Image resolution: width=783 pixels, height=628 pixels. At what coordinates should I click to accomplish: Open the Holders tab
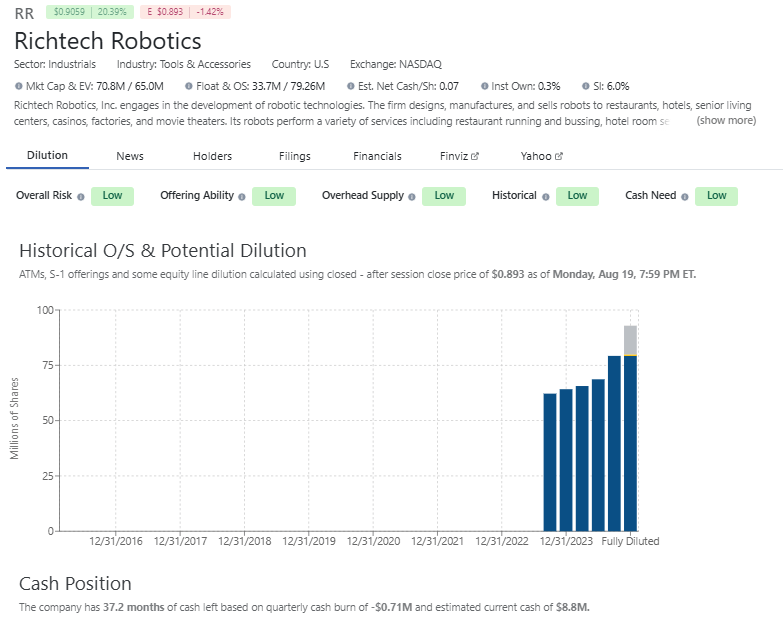tap(212, 157)
